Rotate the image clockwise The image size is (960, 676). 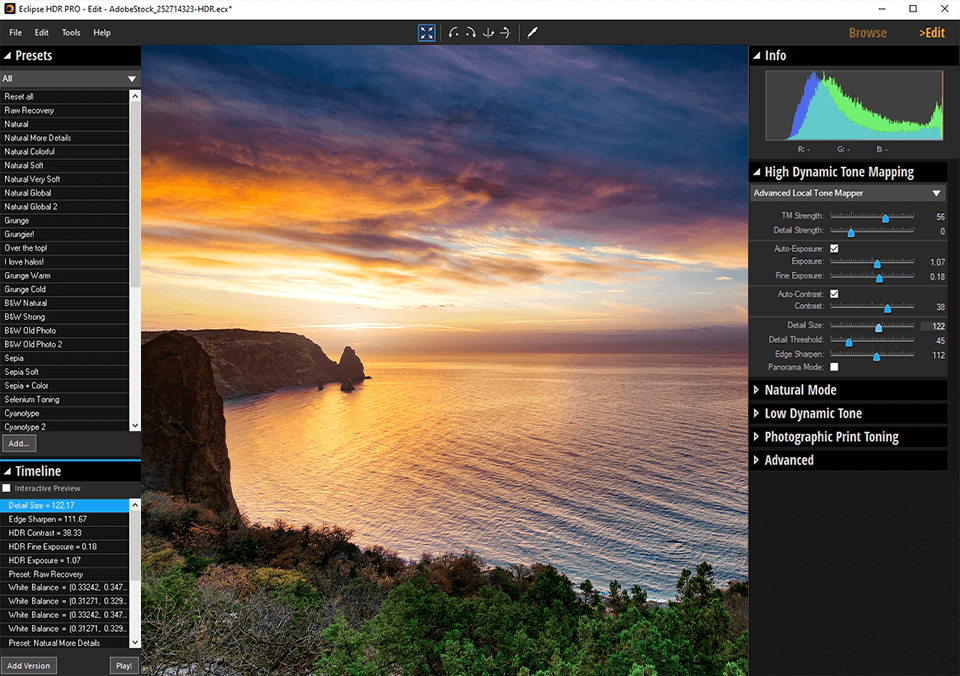(x=469, y=32)
